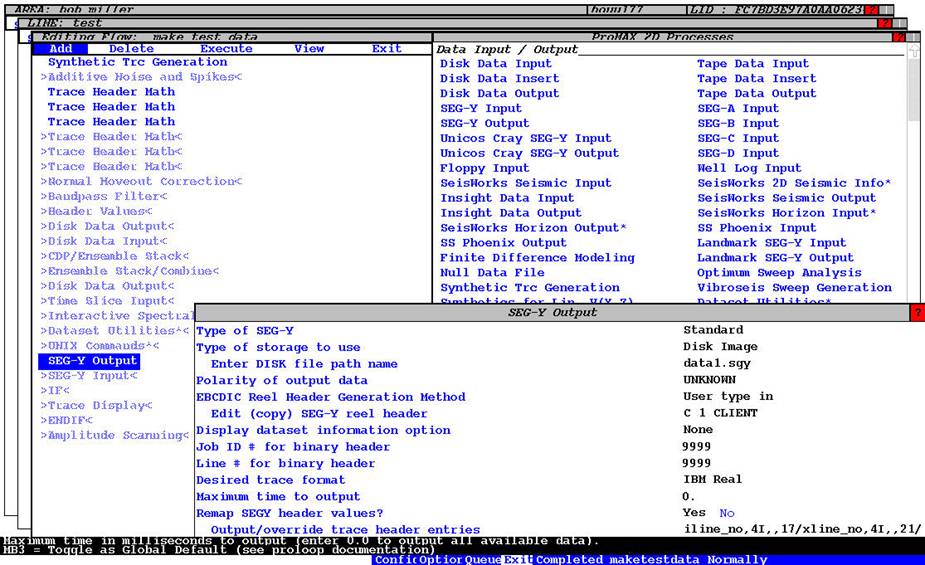Click the Exit button in status bar
The width and height of the screenshot is (925, 565).
[517, 559]
